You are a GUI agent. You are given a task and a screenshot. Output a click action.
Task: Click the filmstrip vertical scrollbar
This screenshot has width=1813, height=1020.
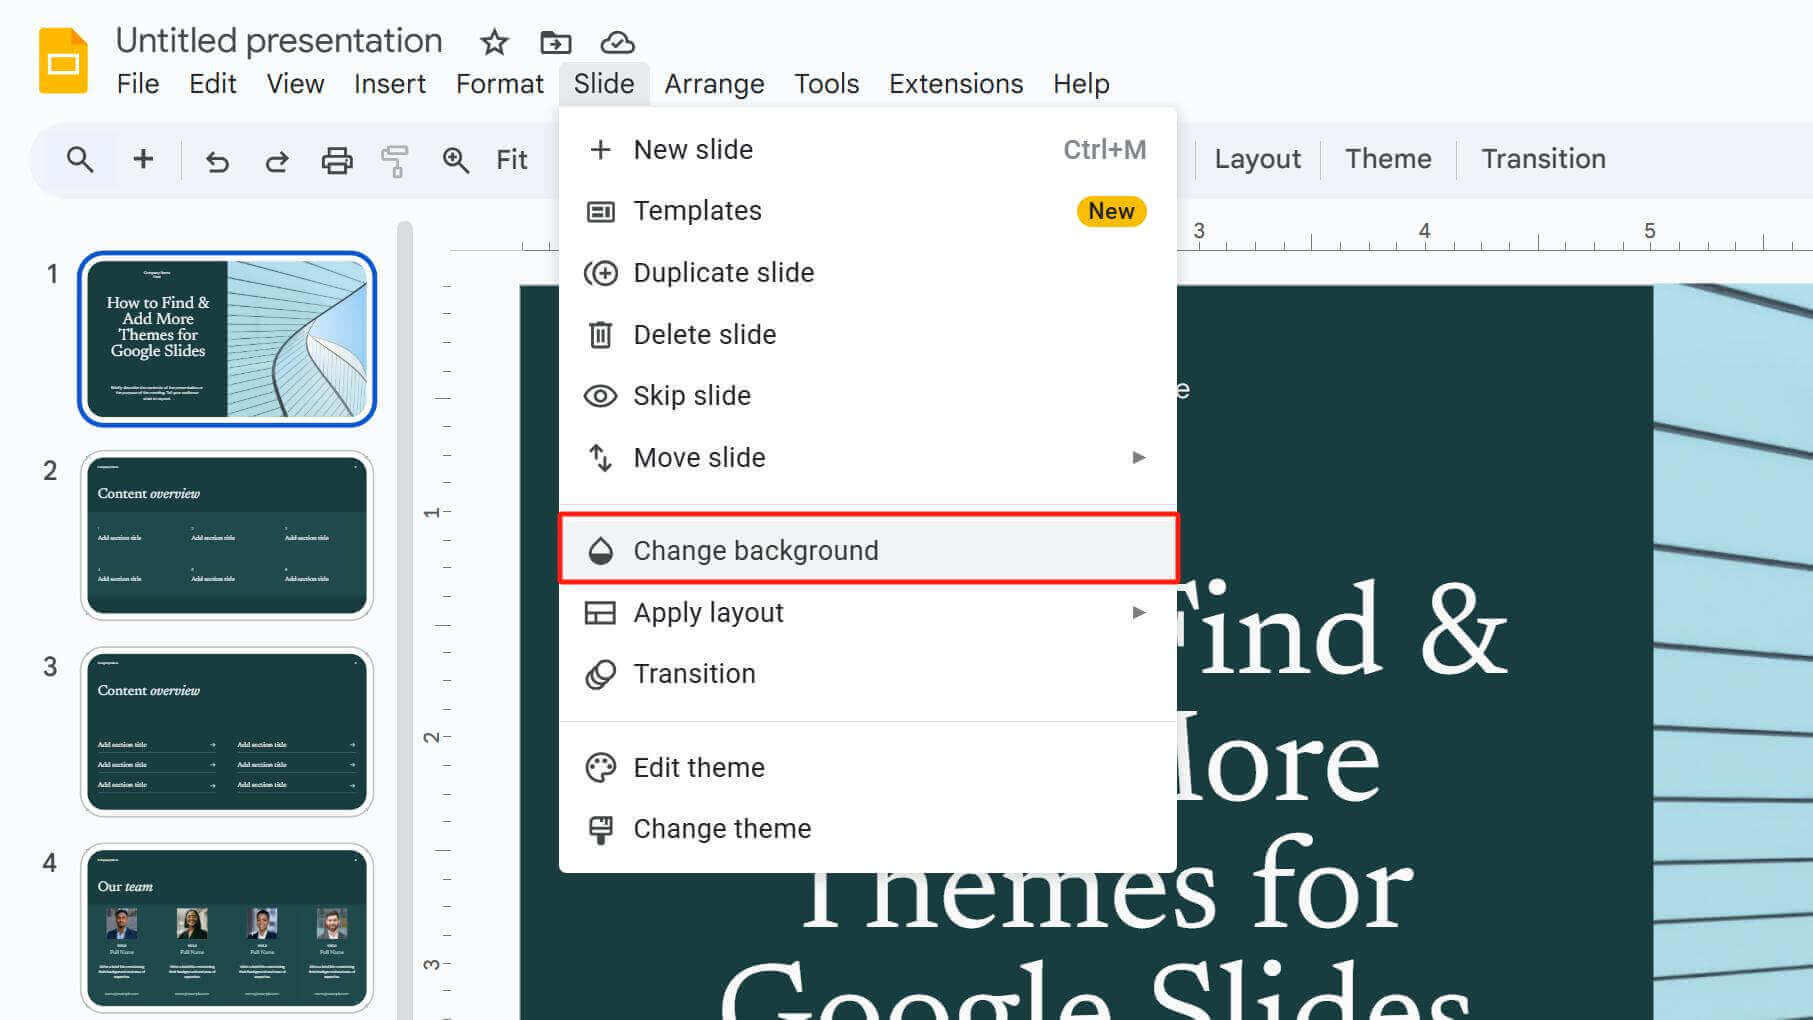(x=404, y=620)
